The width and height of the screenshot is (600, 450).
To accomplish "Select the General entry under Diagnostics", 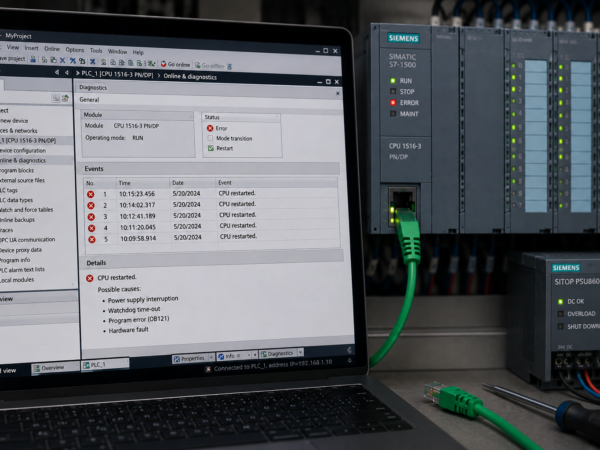I will click(89, 99).
